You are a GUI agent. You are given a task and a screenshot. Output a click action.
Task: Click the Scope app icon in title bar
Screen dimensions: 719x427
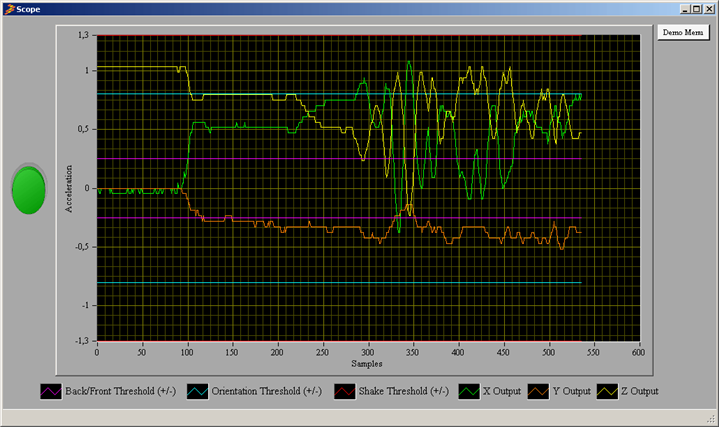9,9
